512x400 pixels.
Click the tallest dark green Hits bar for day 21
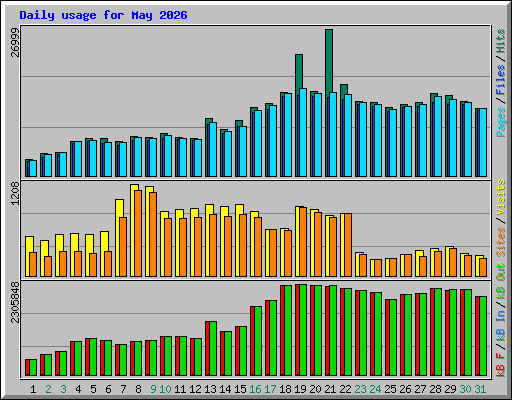click(329, 62)
